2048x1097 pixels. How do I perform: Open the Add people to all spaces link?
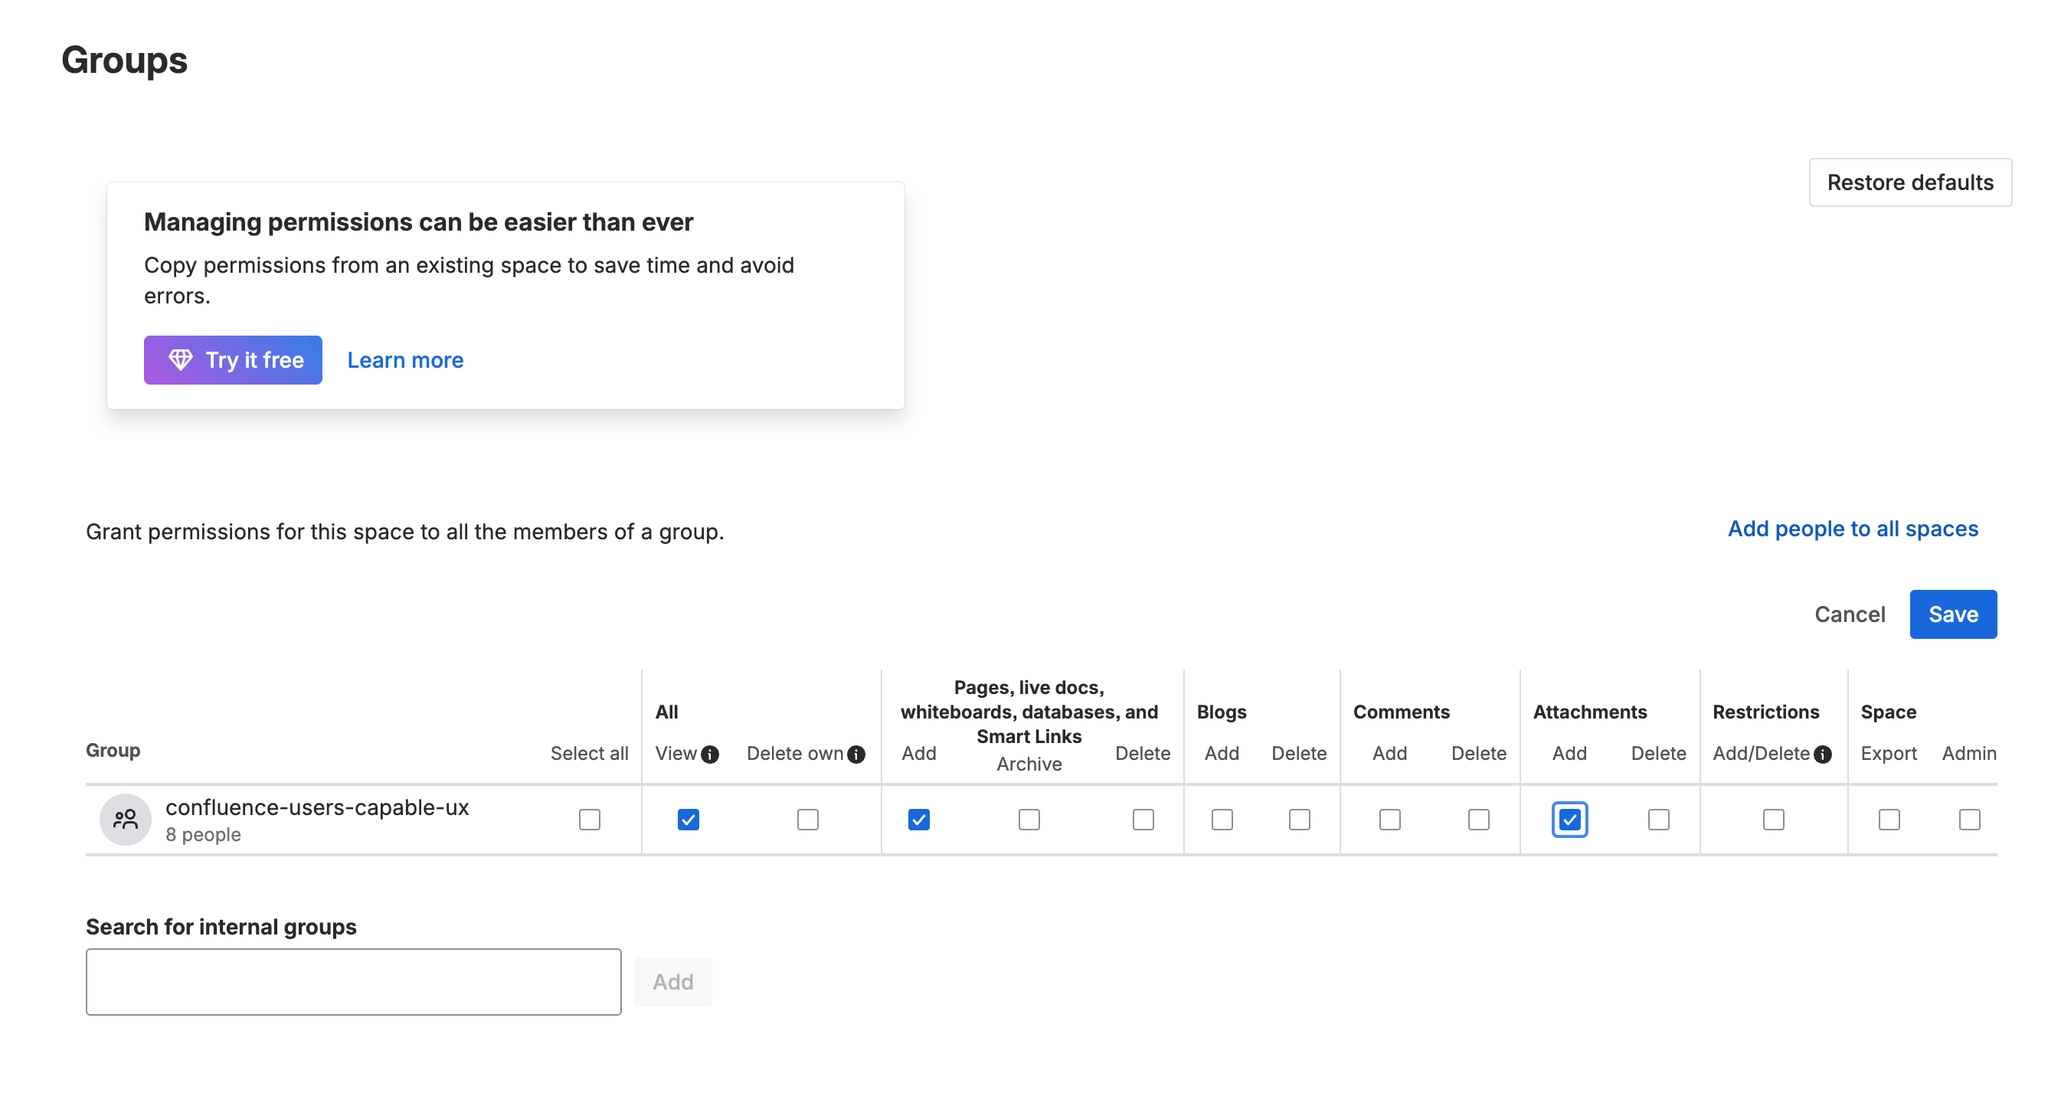[x=1853, y=529]
